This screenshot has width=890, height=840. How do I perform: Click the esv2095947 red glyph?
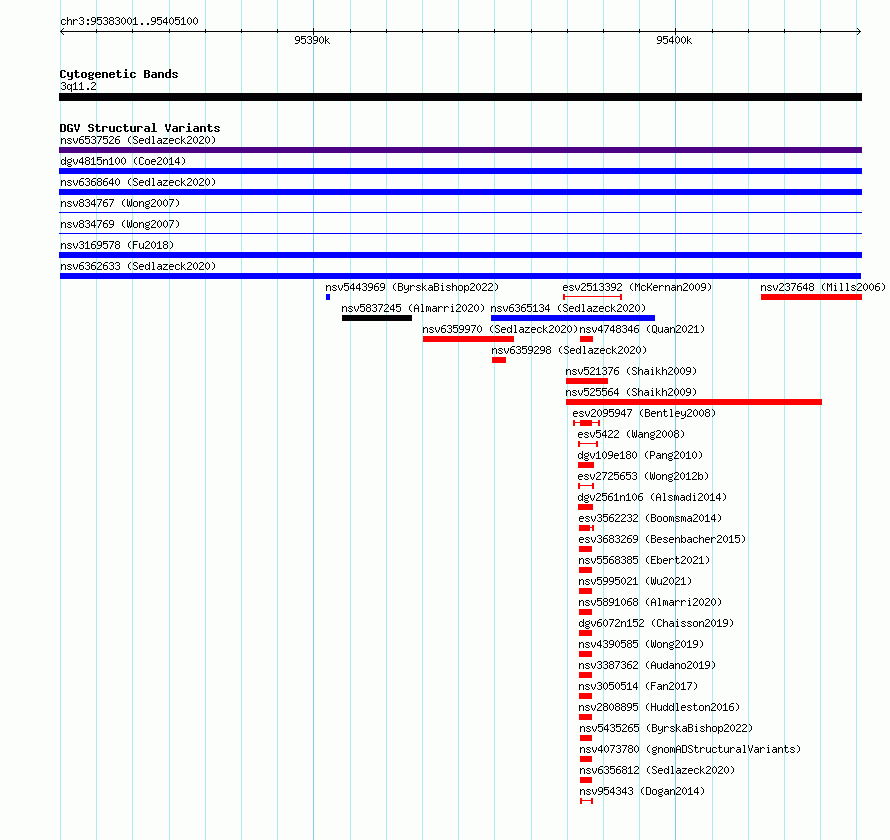586,423
